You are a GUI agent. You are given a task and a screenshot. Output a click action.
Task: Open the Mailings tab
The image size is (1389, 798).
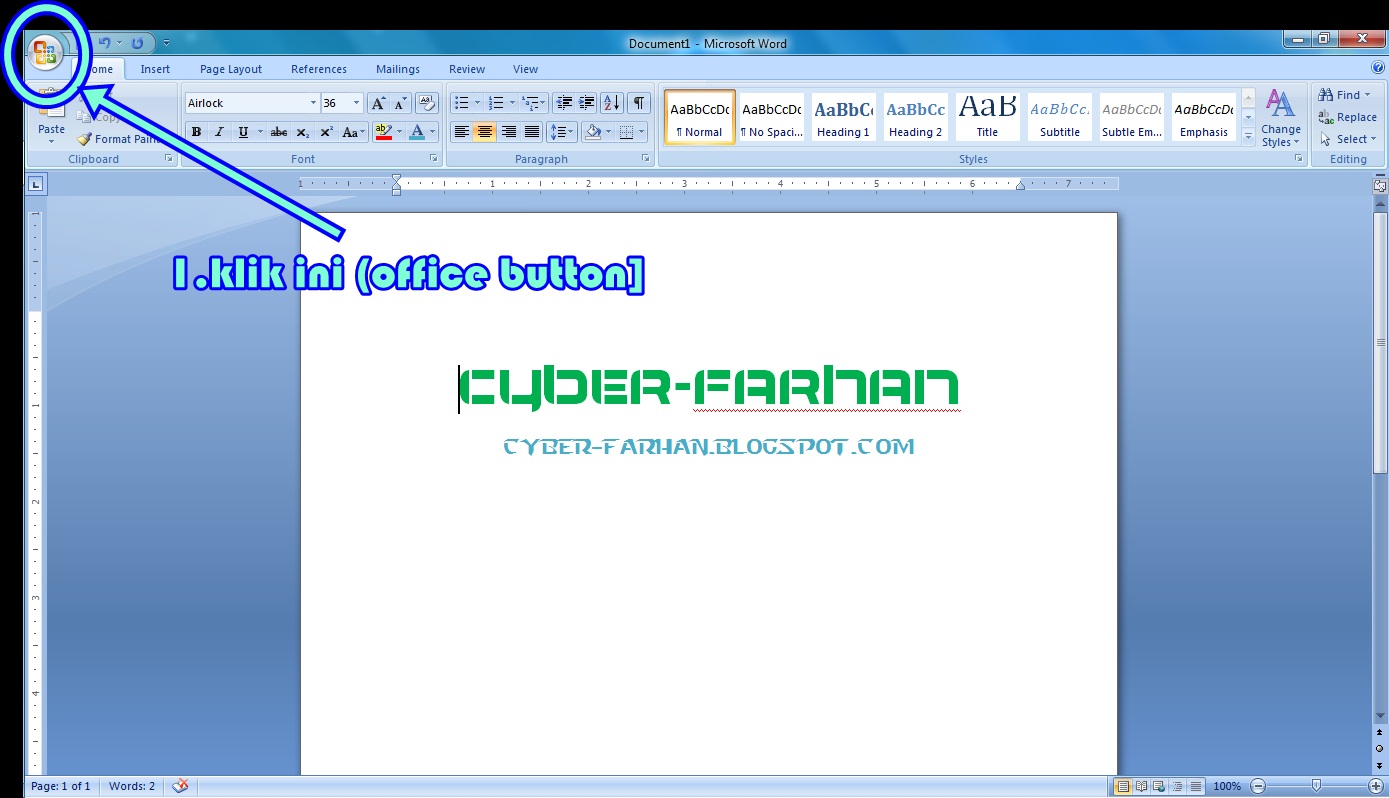pyautogui.click(x=398, y=69)
